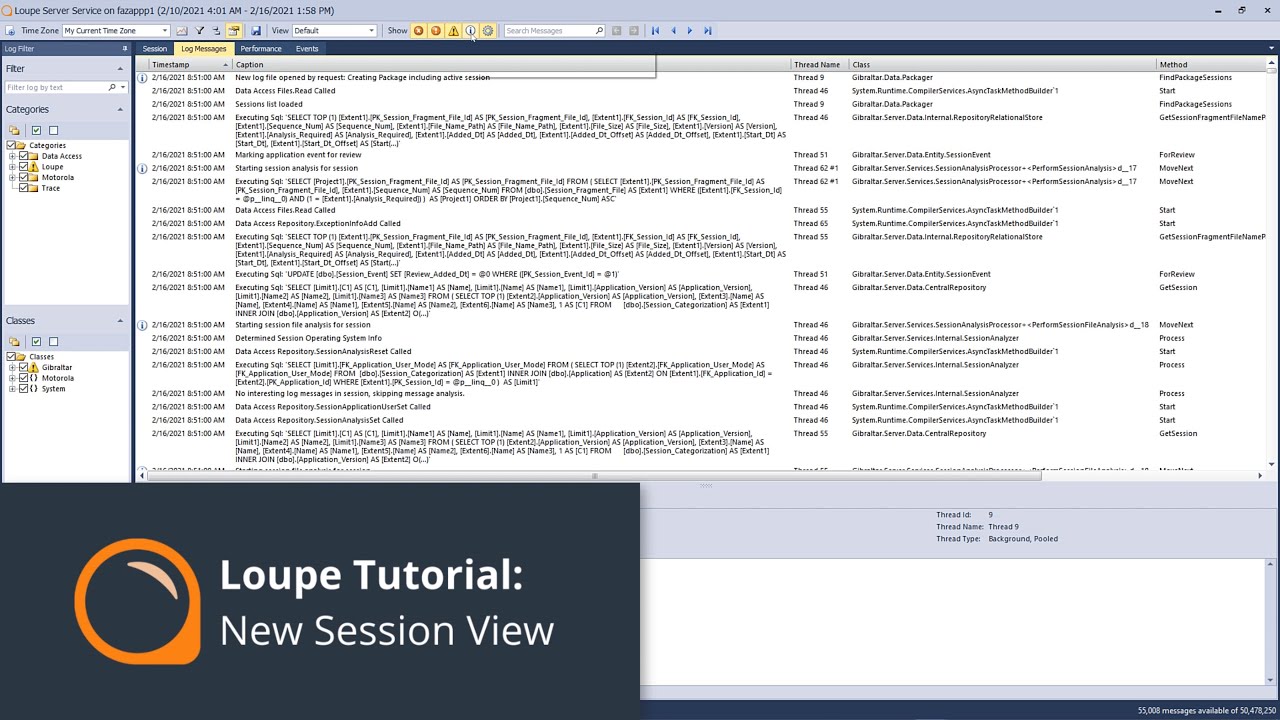Click the thread tree toolbar icon
Screen dimensions: 1280x720
tap(216, 31)
